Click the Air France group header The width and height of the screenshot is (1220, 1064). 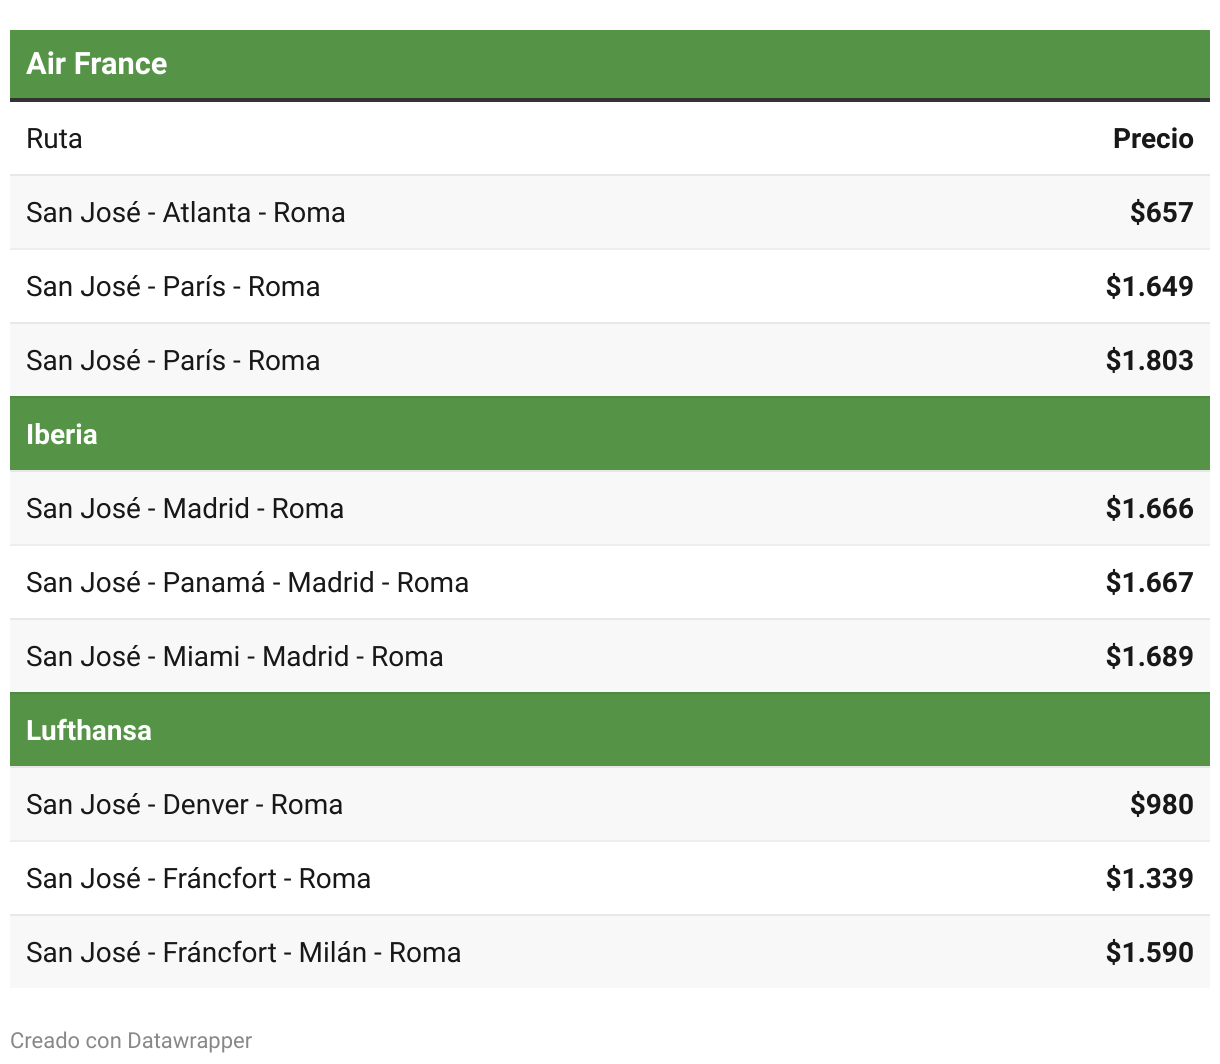(97, 64)
